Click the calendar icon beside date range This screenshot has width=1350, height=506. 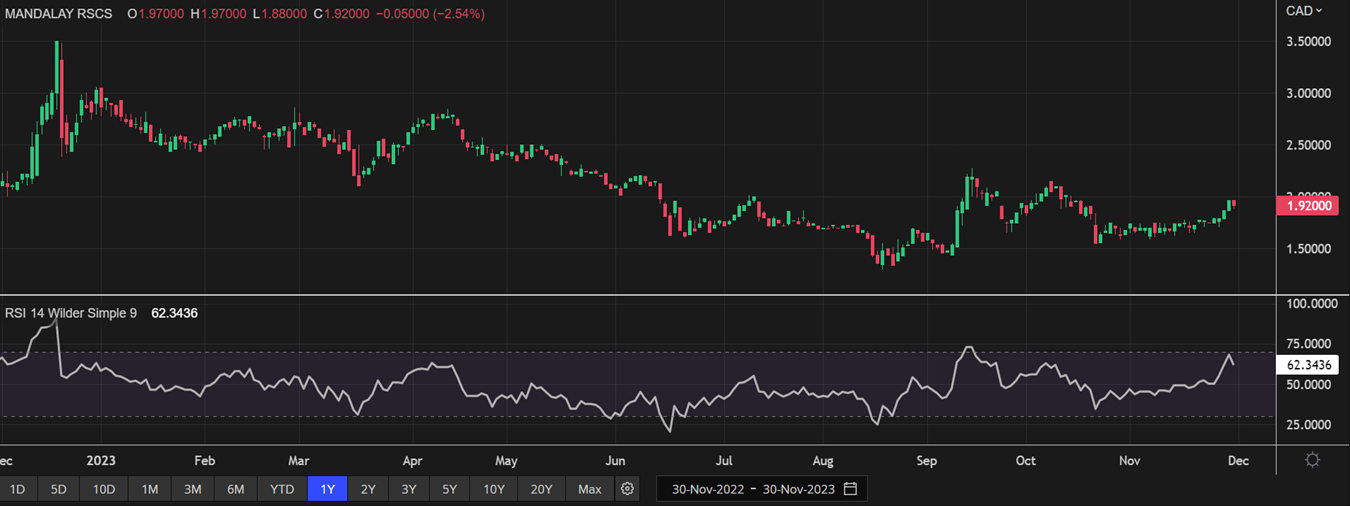[850, 489]
